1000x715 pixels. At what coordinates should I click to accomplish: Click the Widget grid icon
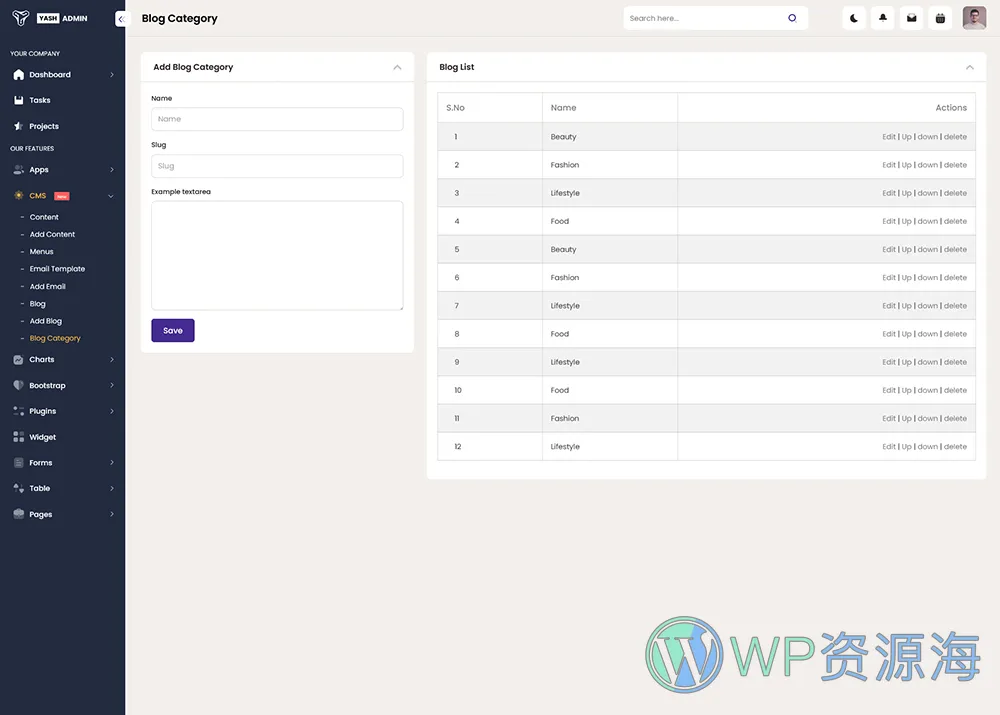[x=18, y=437]
